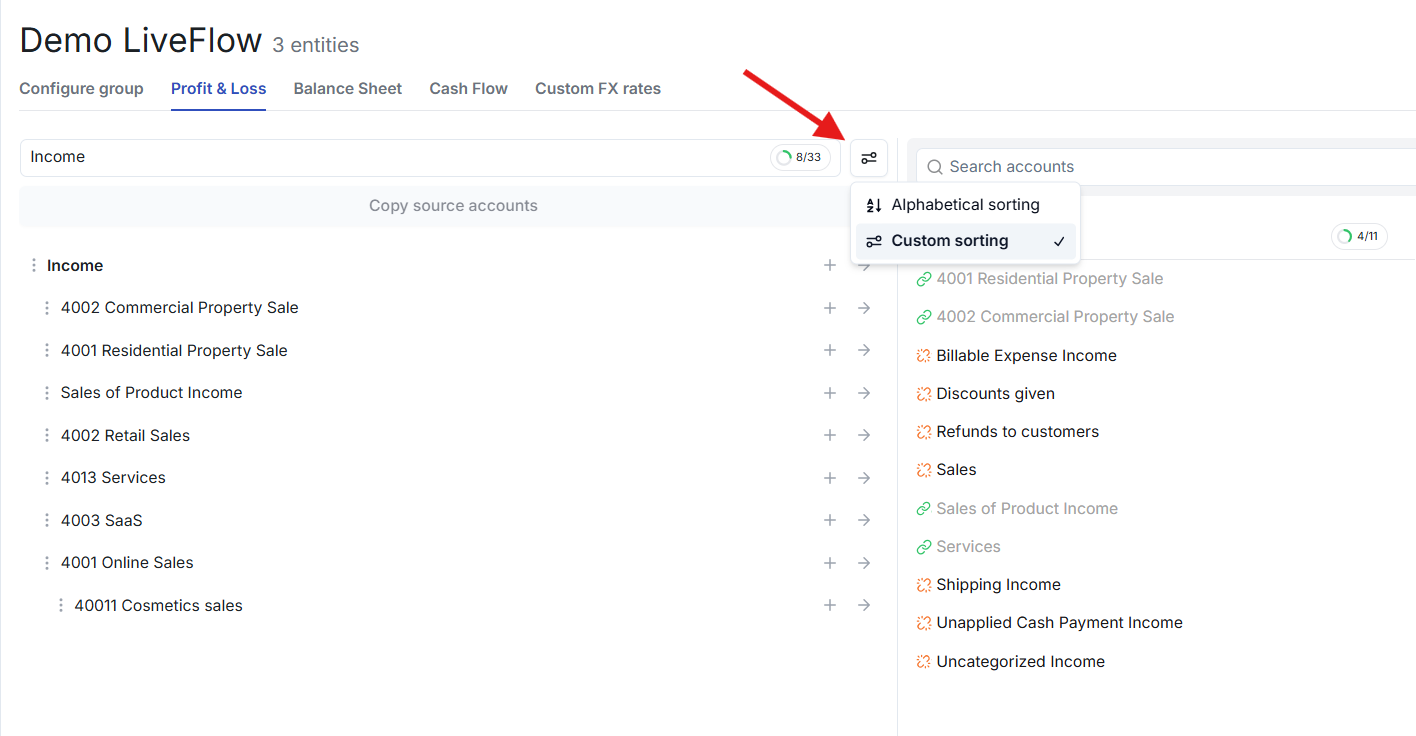Click the unlinked icon beside Billable Expense Income
Viewport: 1416px width, 736px height.
(924, 356)
